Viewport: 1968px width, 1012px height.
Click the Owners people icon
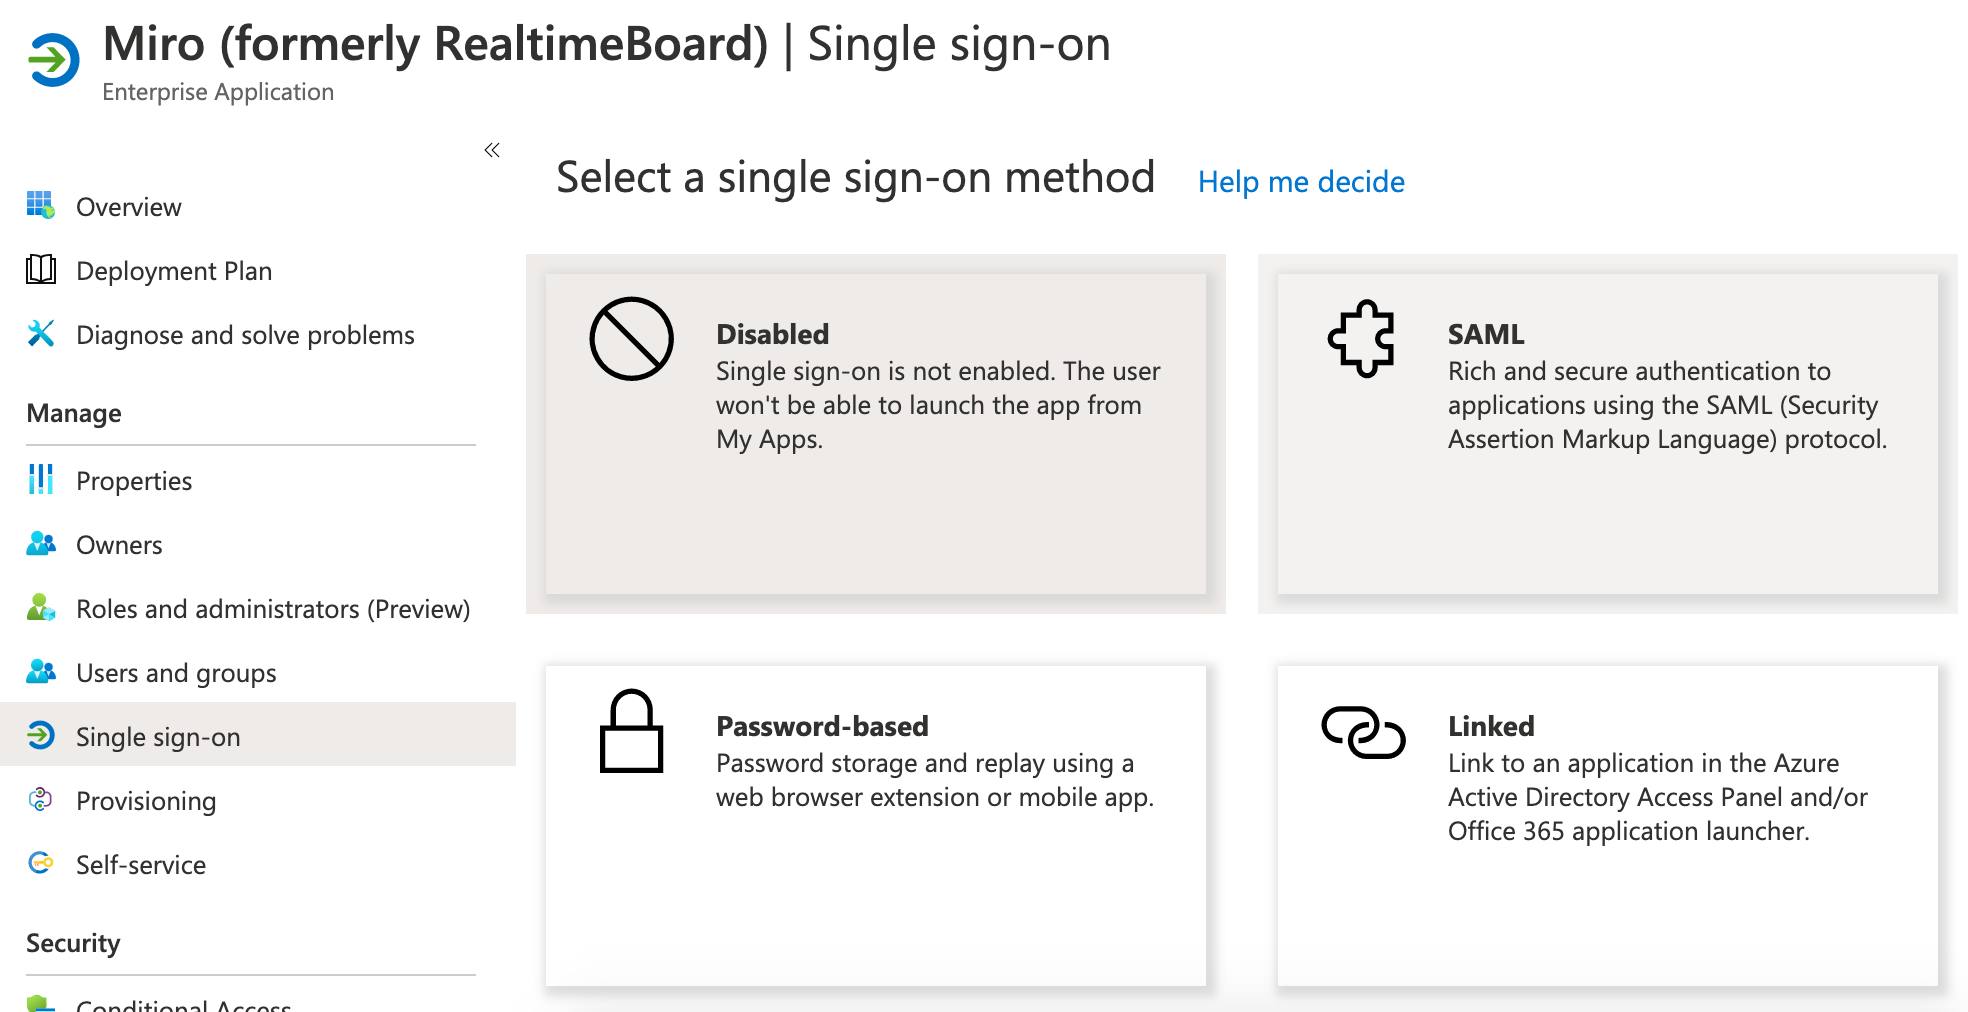click(x=40, y=543)
